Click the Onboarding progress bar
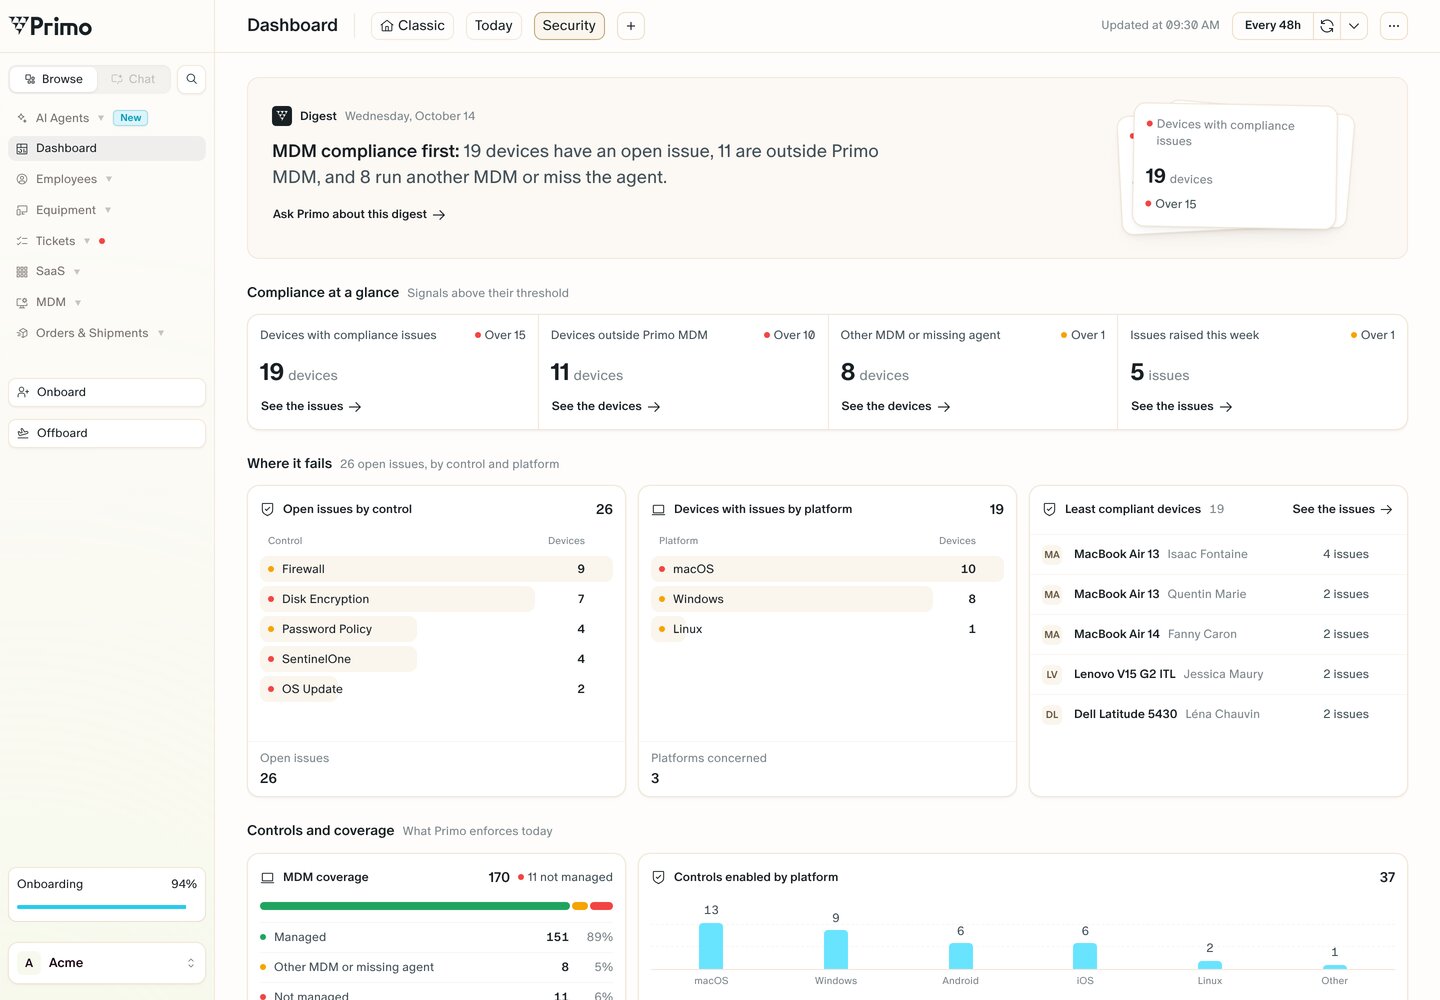Image resolution: width=1440 pixels, height=1000 pixels. 102,907
